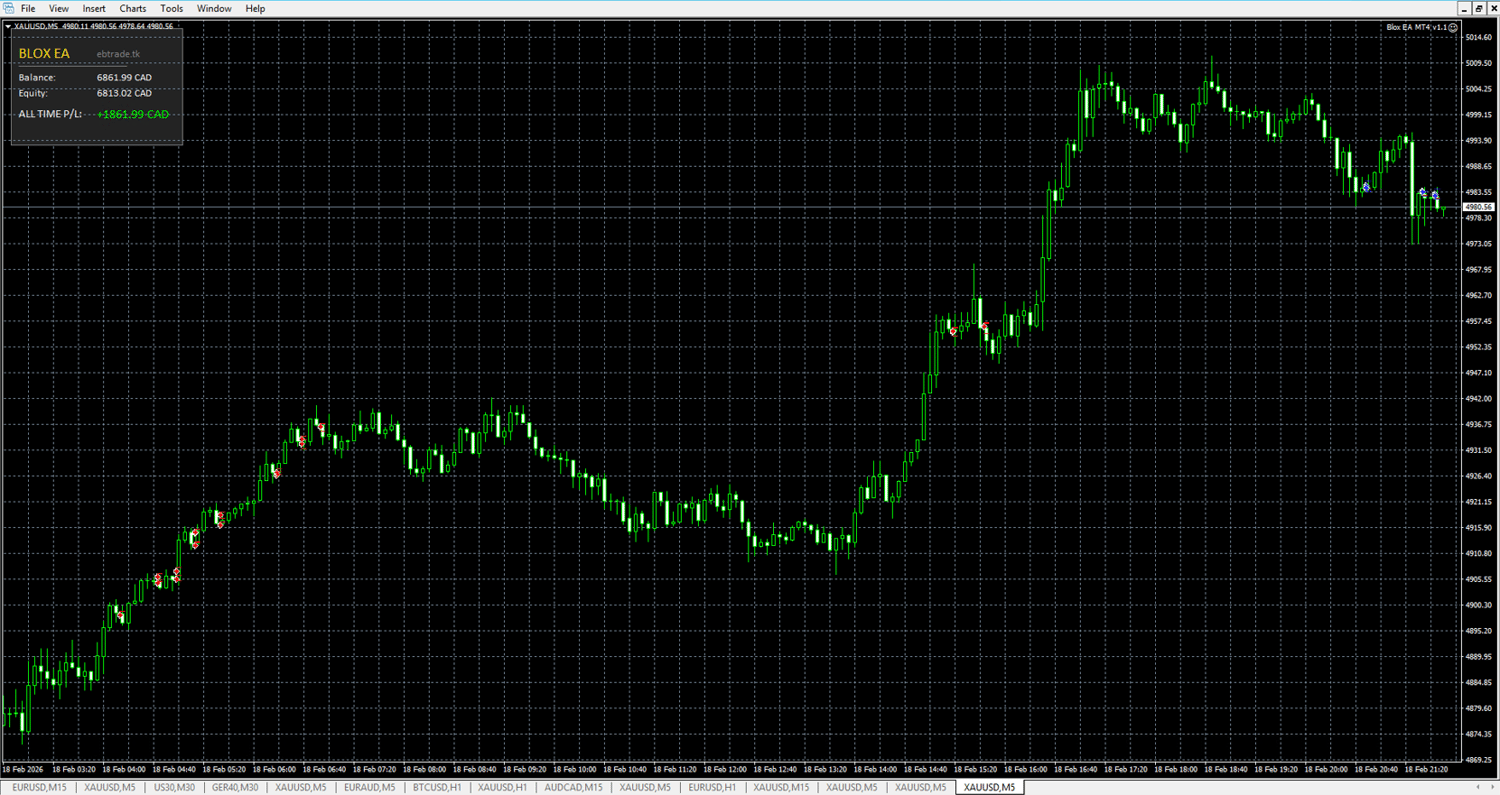Click the 5014.60 price scale label
Screen dimensions: 1500x795
(1478, 38)
